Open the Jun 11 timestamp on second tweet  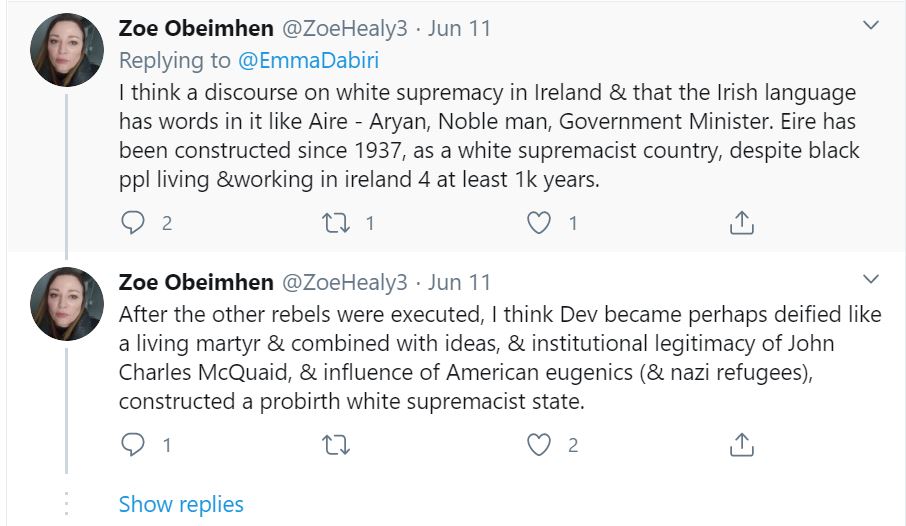[x=459, y=283]
